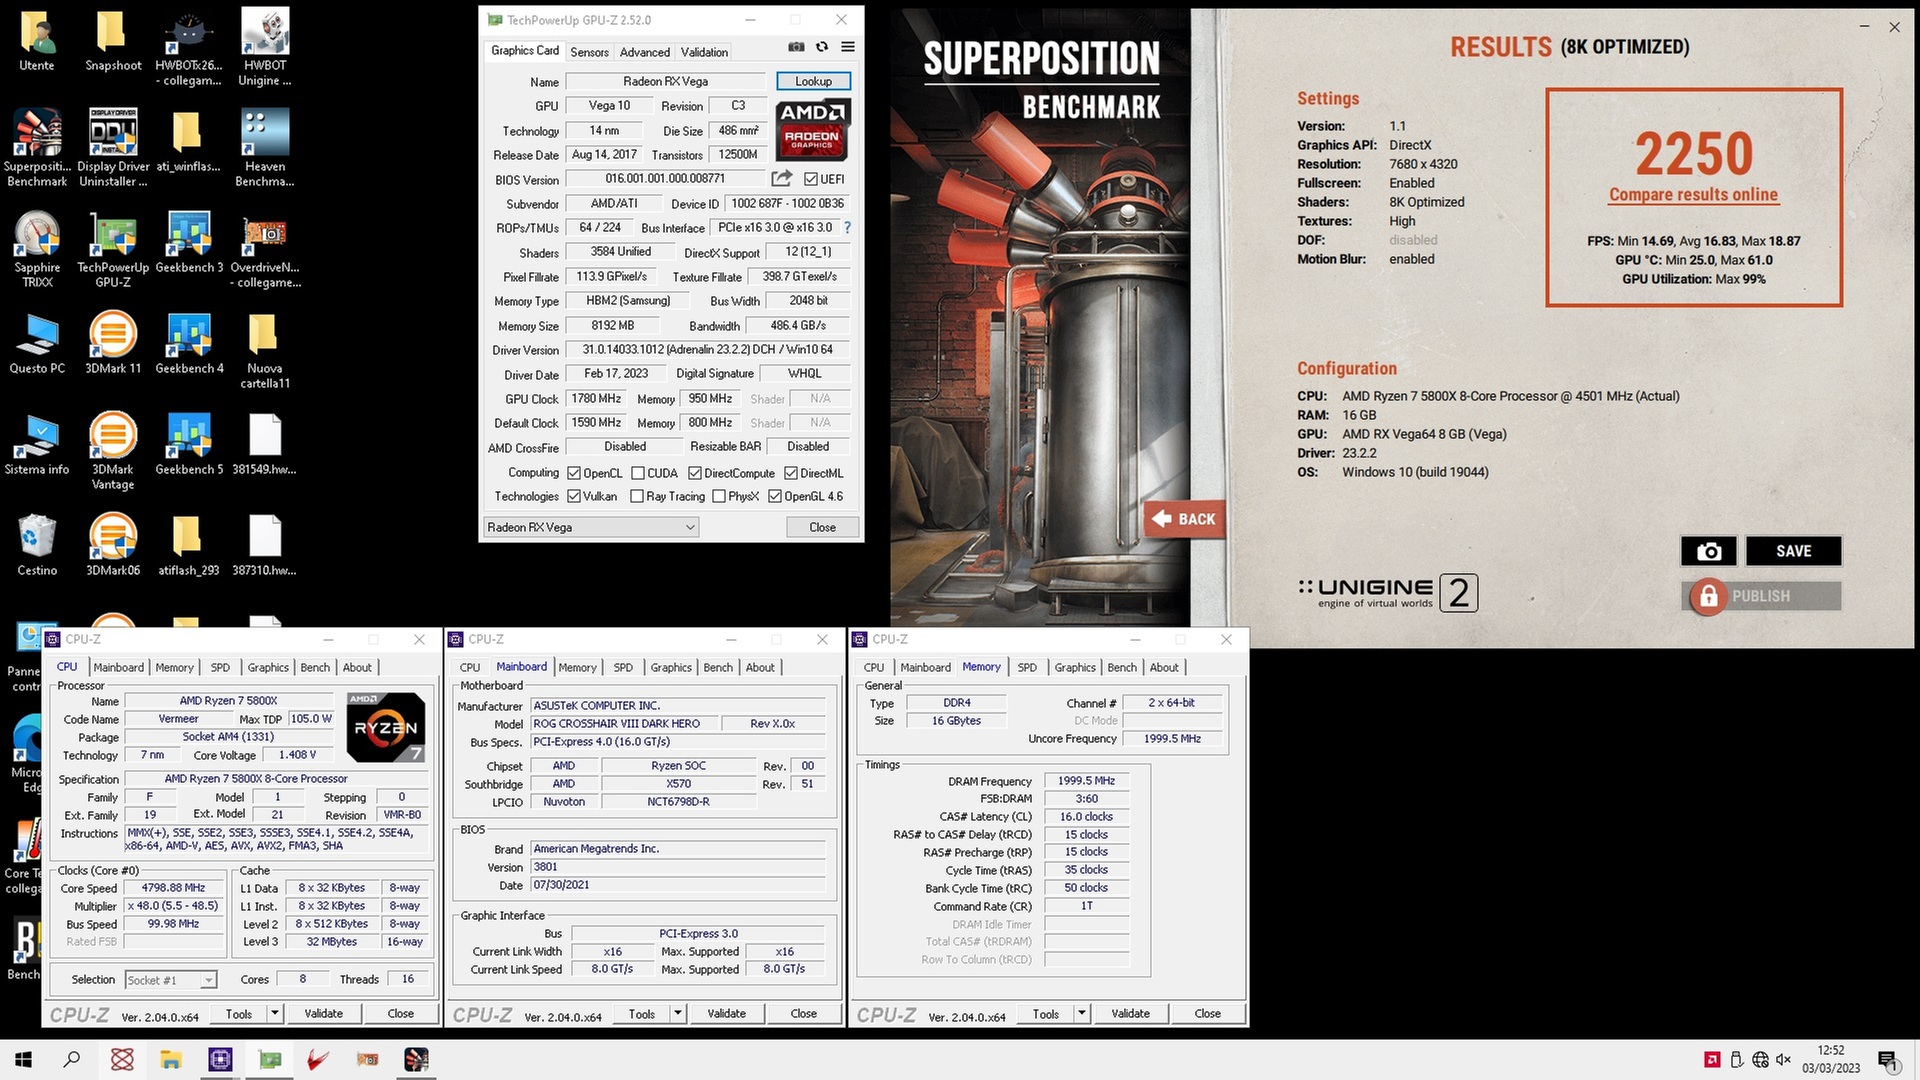Toggle OpenGL 4.6 checkbox in GPU-Z
This screenshot has height=1080, width=1920.
coord(775,496)
